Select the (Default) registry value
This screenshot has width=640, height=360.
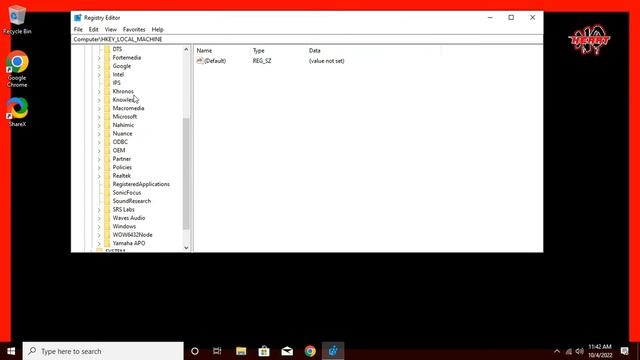tap(211, 61)
